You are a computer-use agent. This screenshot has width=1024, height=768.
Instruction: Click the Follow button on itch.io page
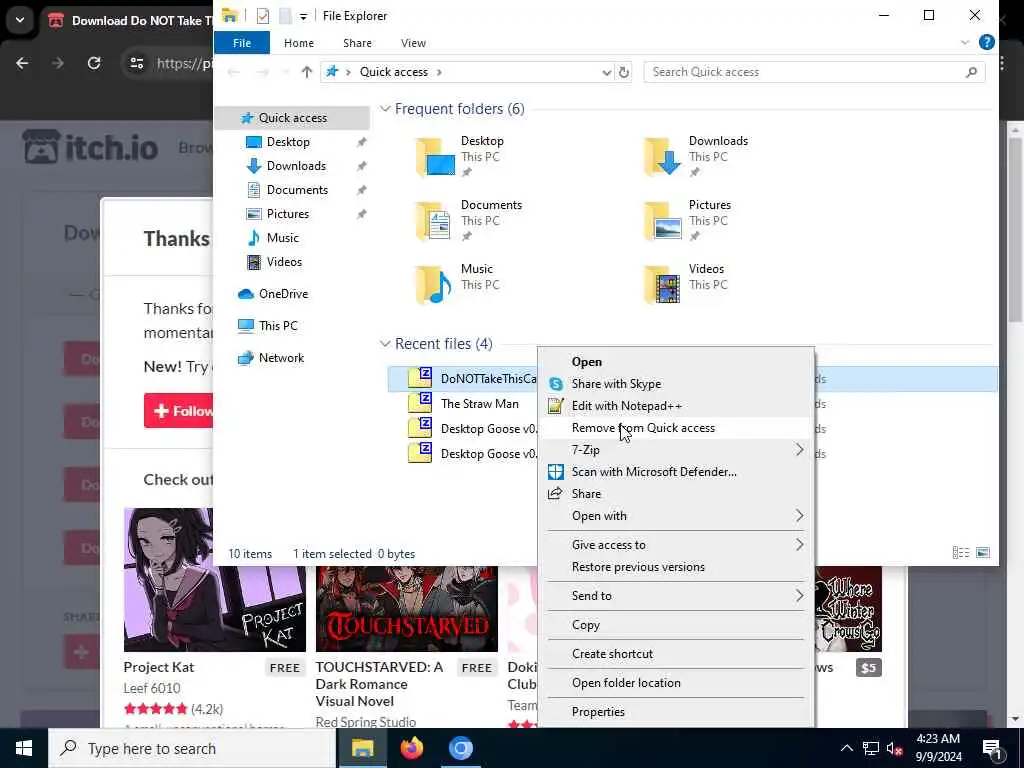point(179,411)
